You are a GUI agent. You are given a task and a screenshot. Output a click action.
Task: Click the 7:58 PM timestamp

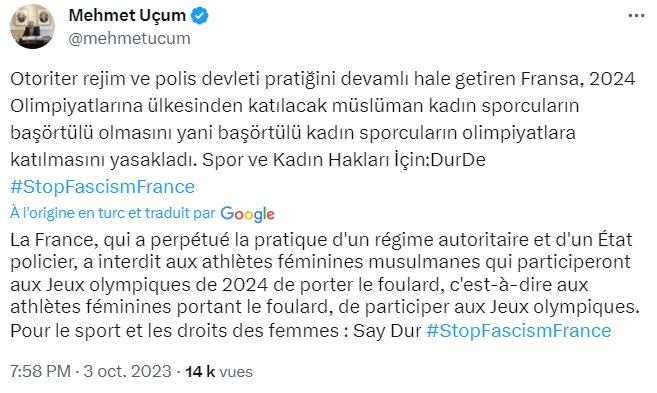(x=40, y=371)
